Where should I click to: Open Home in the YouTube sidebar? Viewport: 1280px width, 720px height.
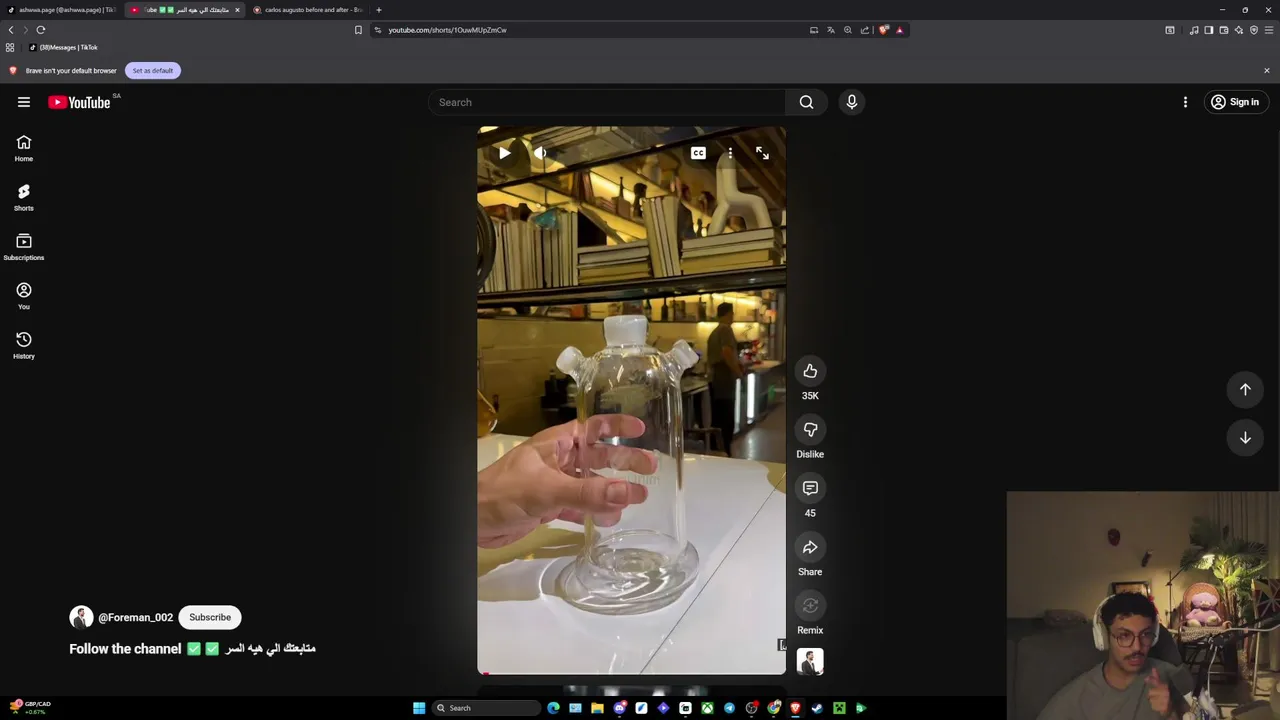click(x=24, y=148)
